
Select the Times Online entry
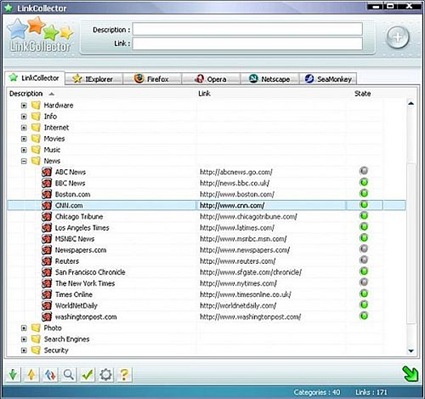(74, 295)
